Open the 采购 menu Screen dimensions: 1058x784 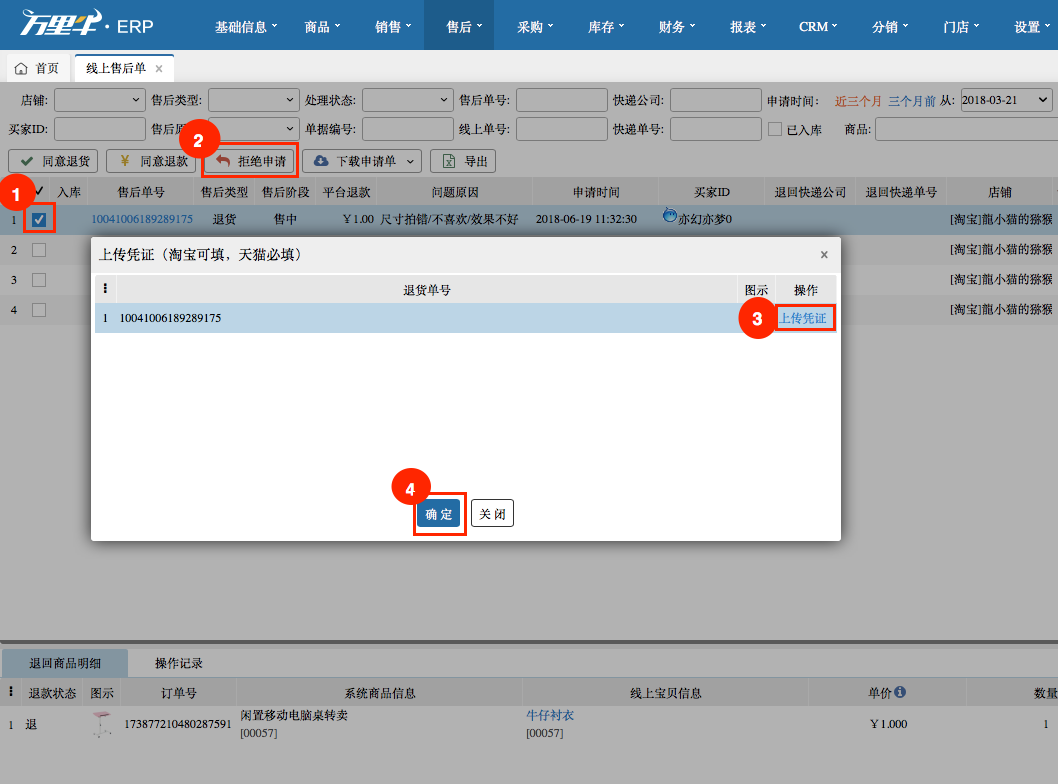pos(535,26)
